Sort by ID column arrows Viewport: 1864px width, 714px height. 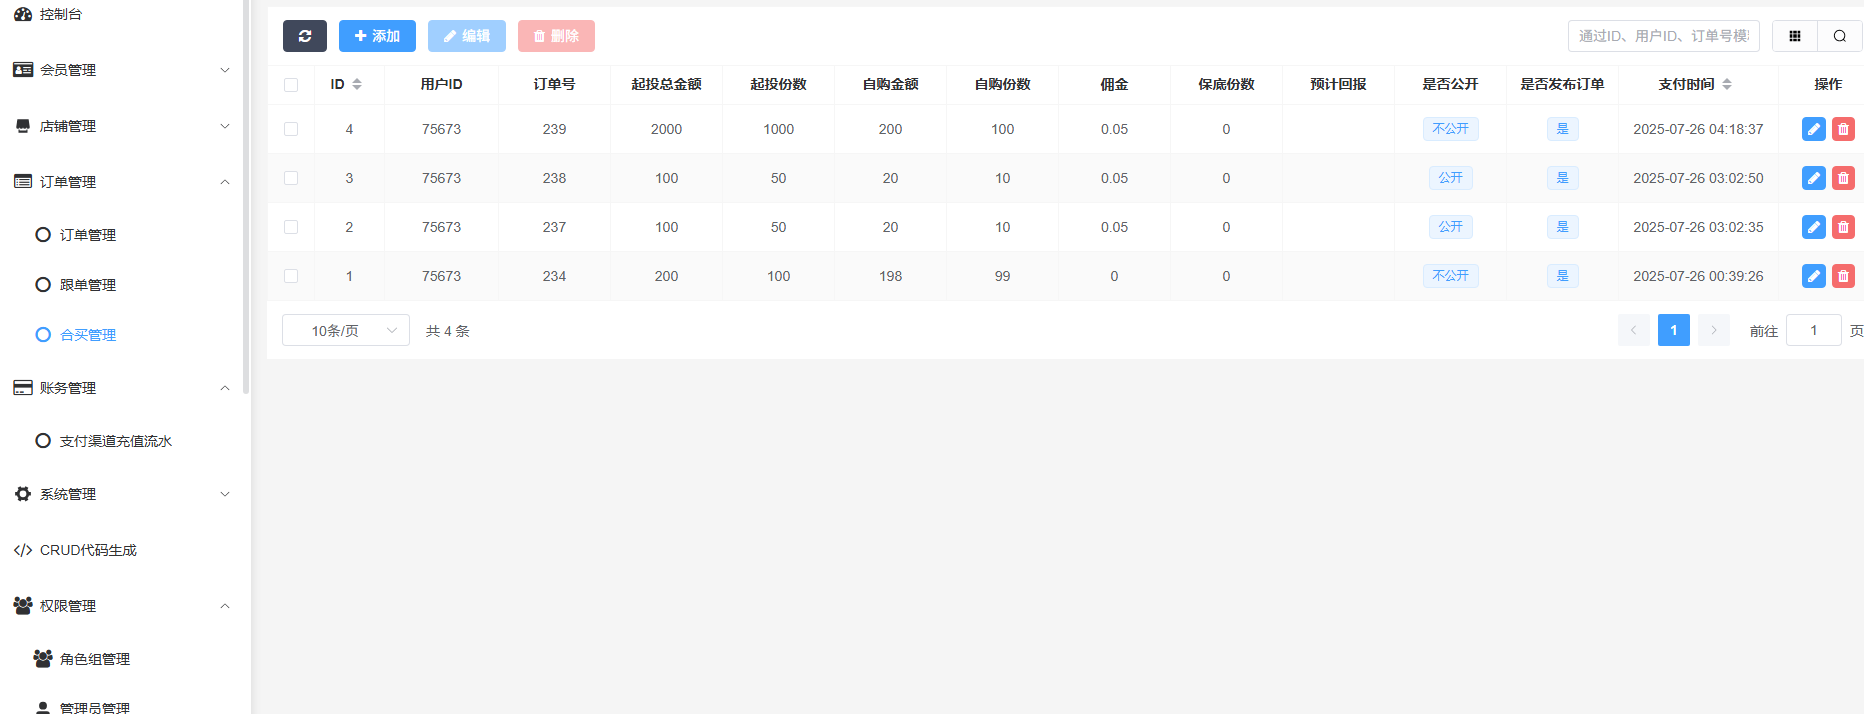tap(357, 84)
